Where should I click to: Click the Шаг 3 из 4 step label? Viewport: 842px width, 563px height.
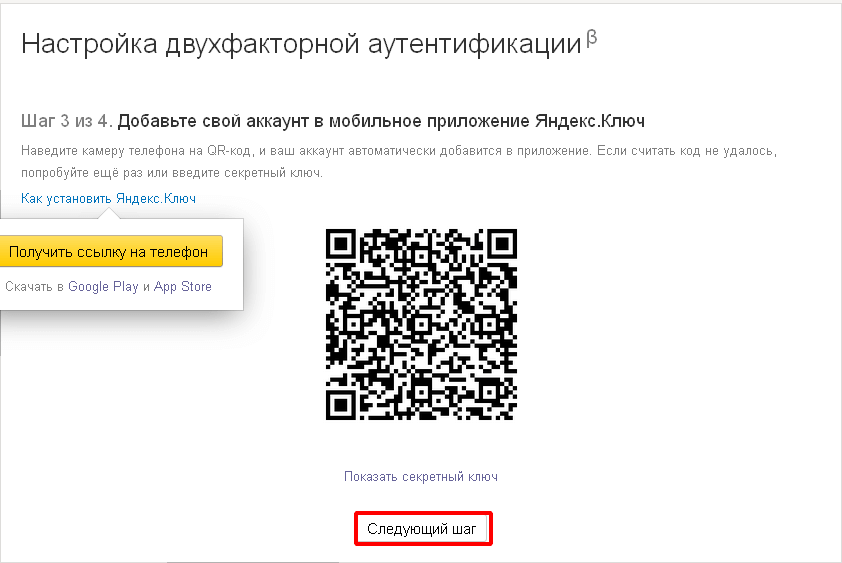point(67,121)
